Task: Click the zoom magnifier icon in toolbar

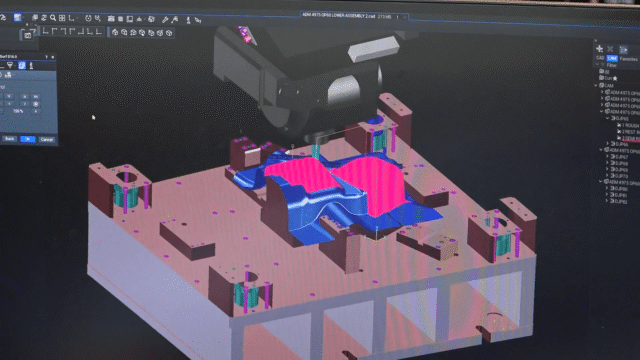Action: [x=53, y=18]
